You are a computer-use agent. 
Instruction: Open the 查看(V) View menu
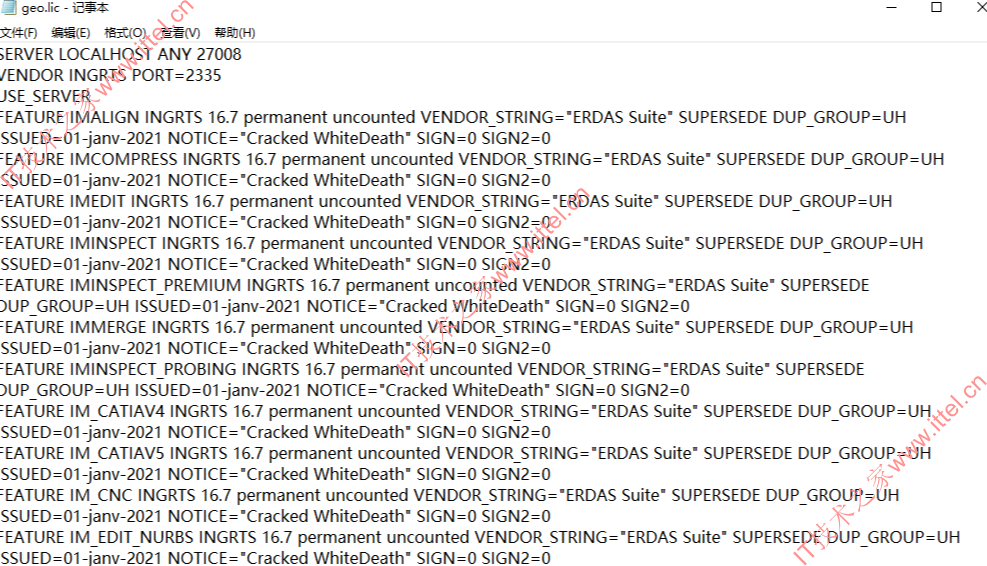coord(180,33)
